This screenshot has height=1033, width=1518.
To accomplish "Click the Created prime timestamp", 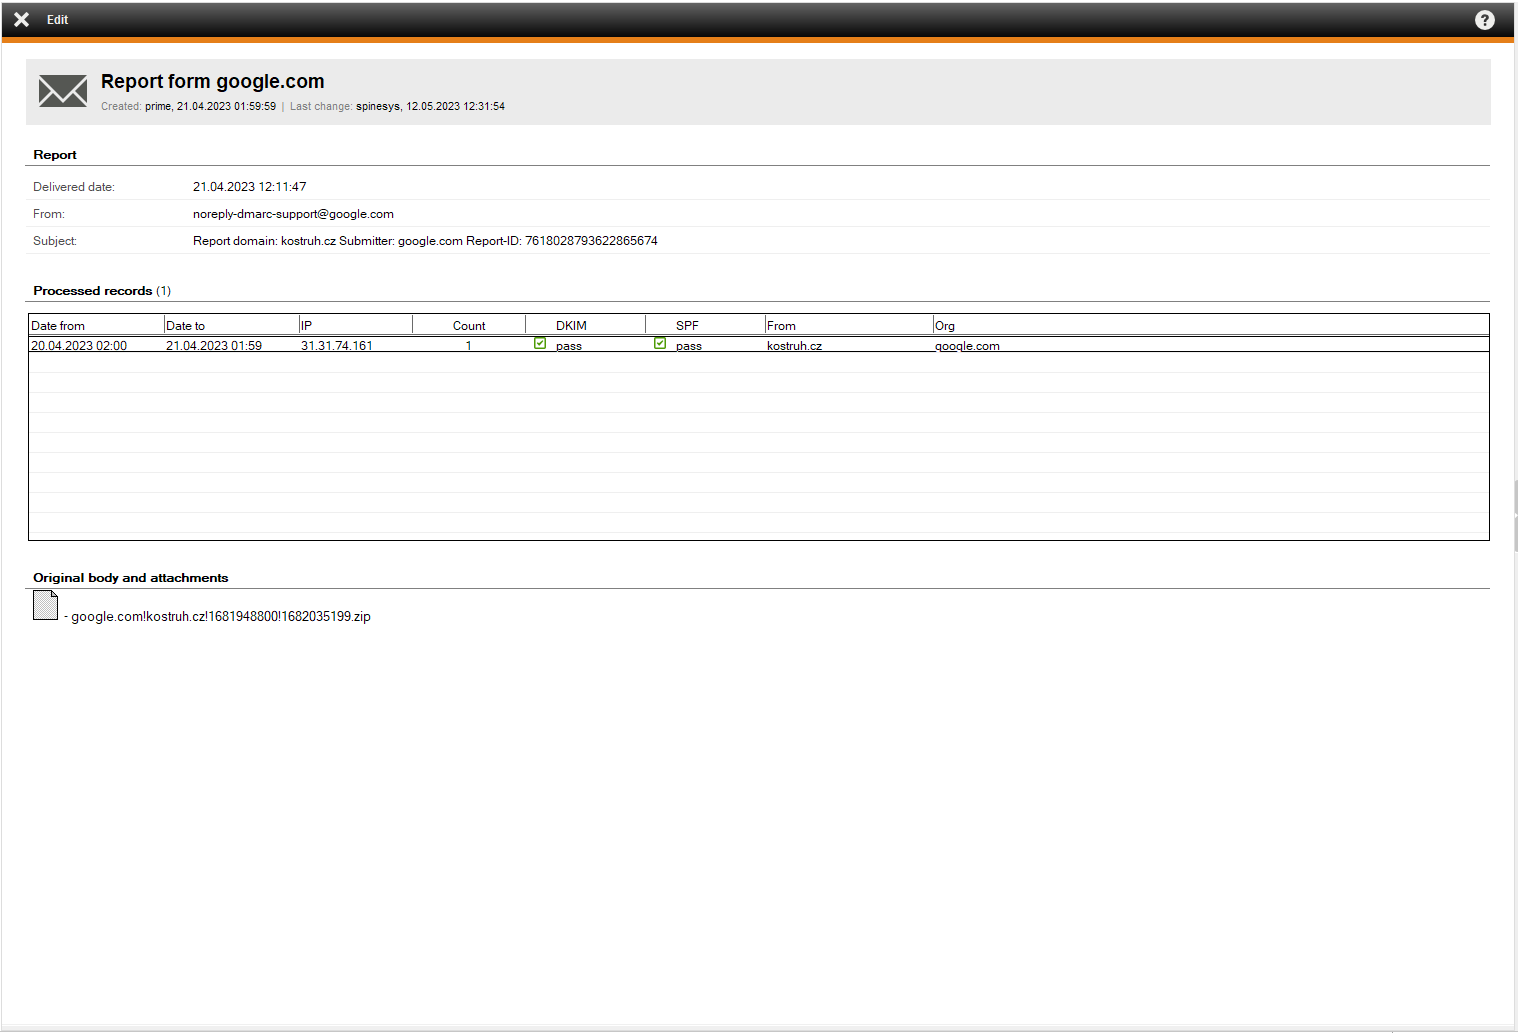I will click(x=210, y=106).
